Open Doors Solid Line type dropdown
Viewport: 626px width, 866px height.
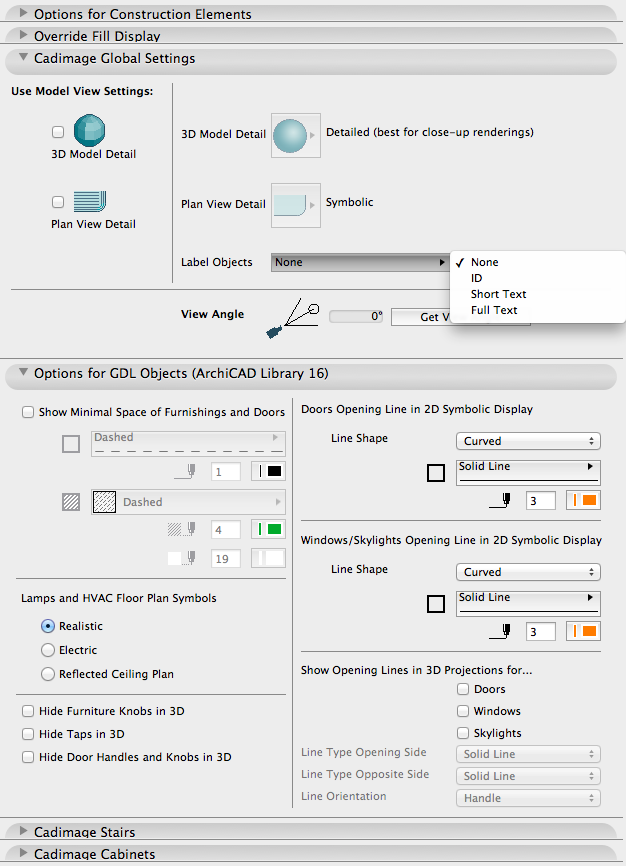tap(528, 473)
